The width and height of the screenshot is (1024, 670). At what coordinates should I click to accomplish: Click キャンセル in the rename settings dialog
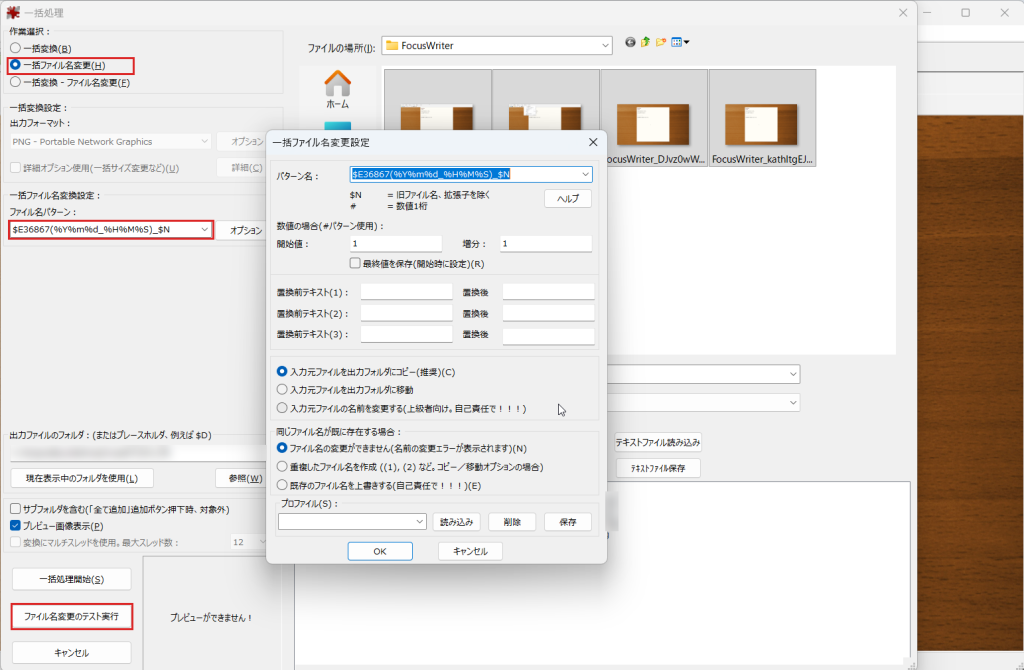pos(470,551)
